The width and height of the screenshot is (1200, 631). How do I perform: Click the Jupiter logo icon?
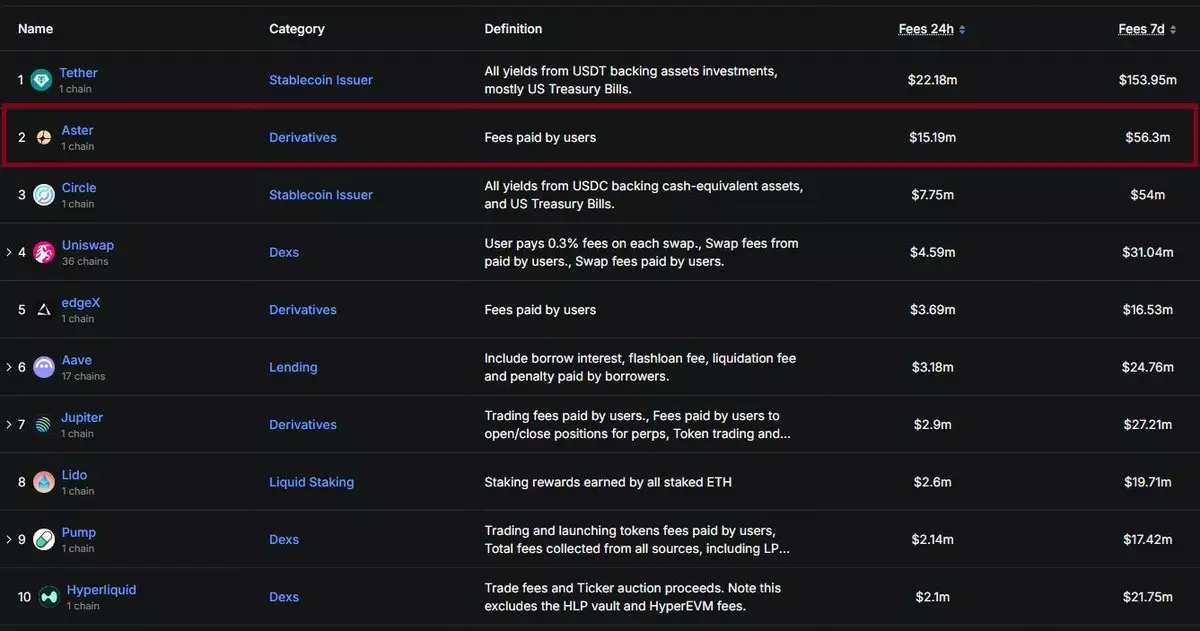(44, 425)
